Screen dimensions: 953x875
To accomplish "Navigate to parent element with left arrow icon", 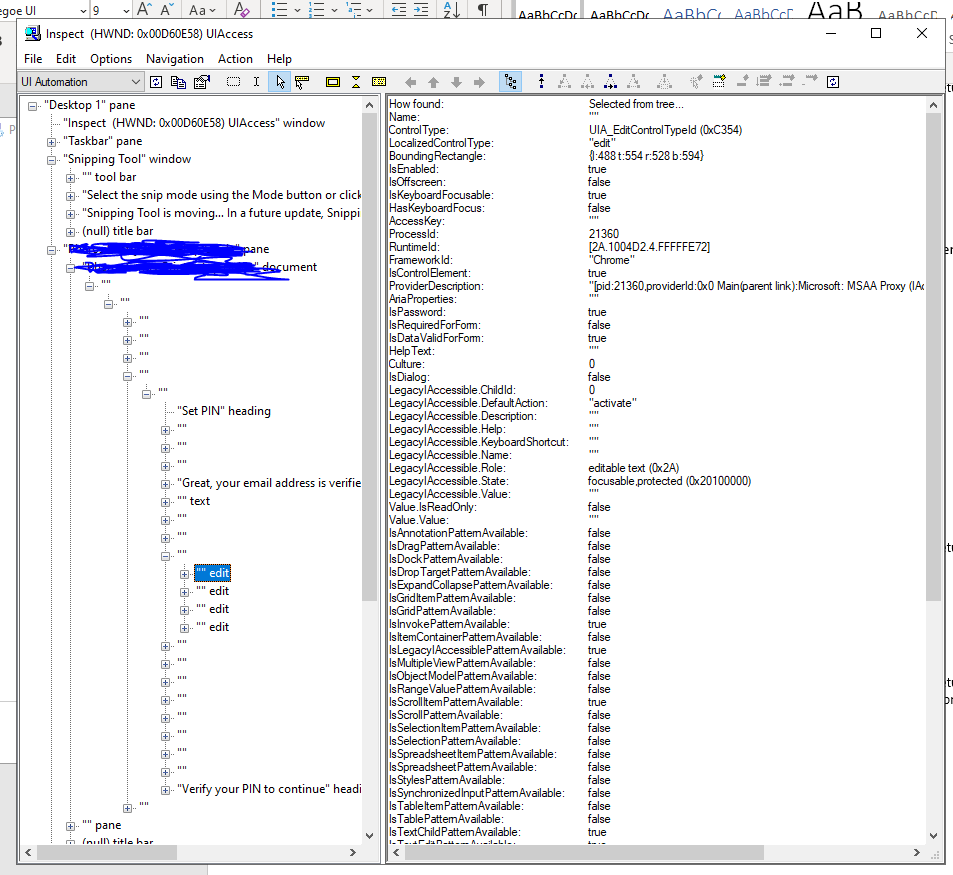I will pos(410,82).
